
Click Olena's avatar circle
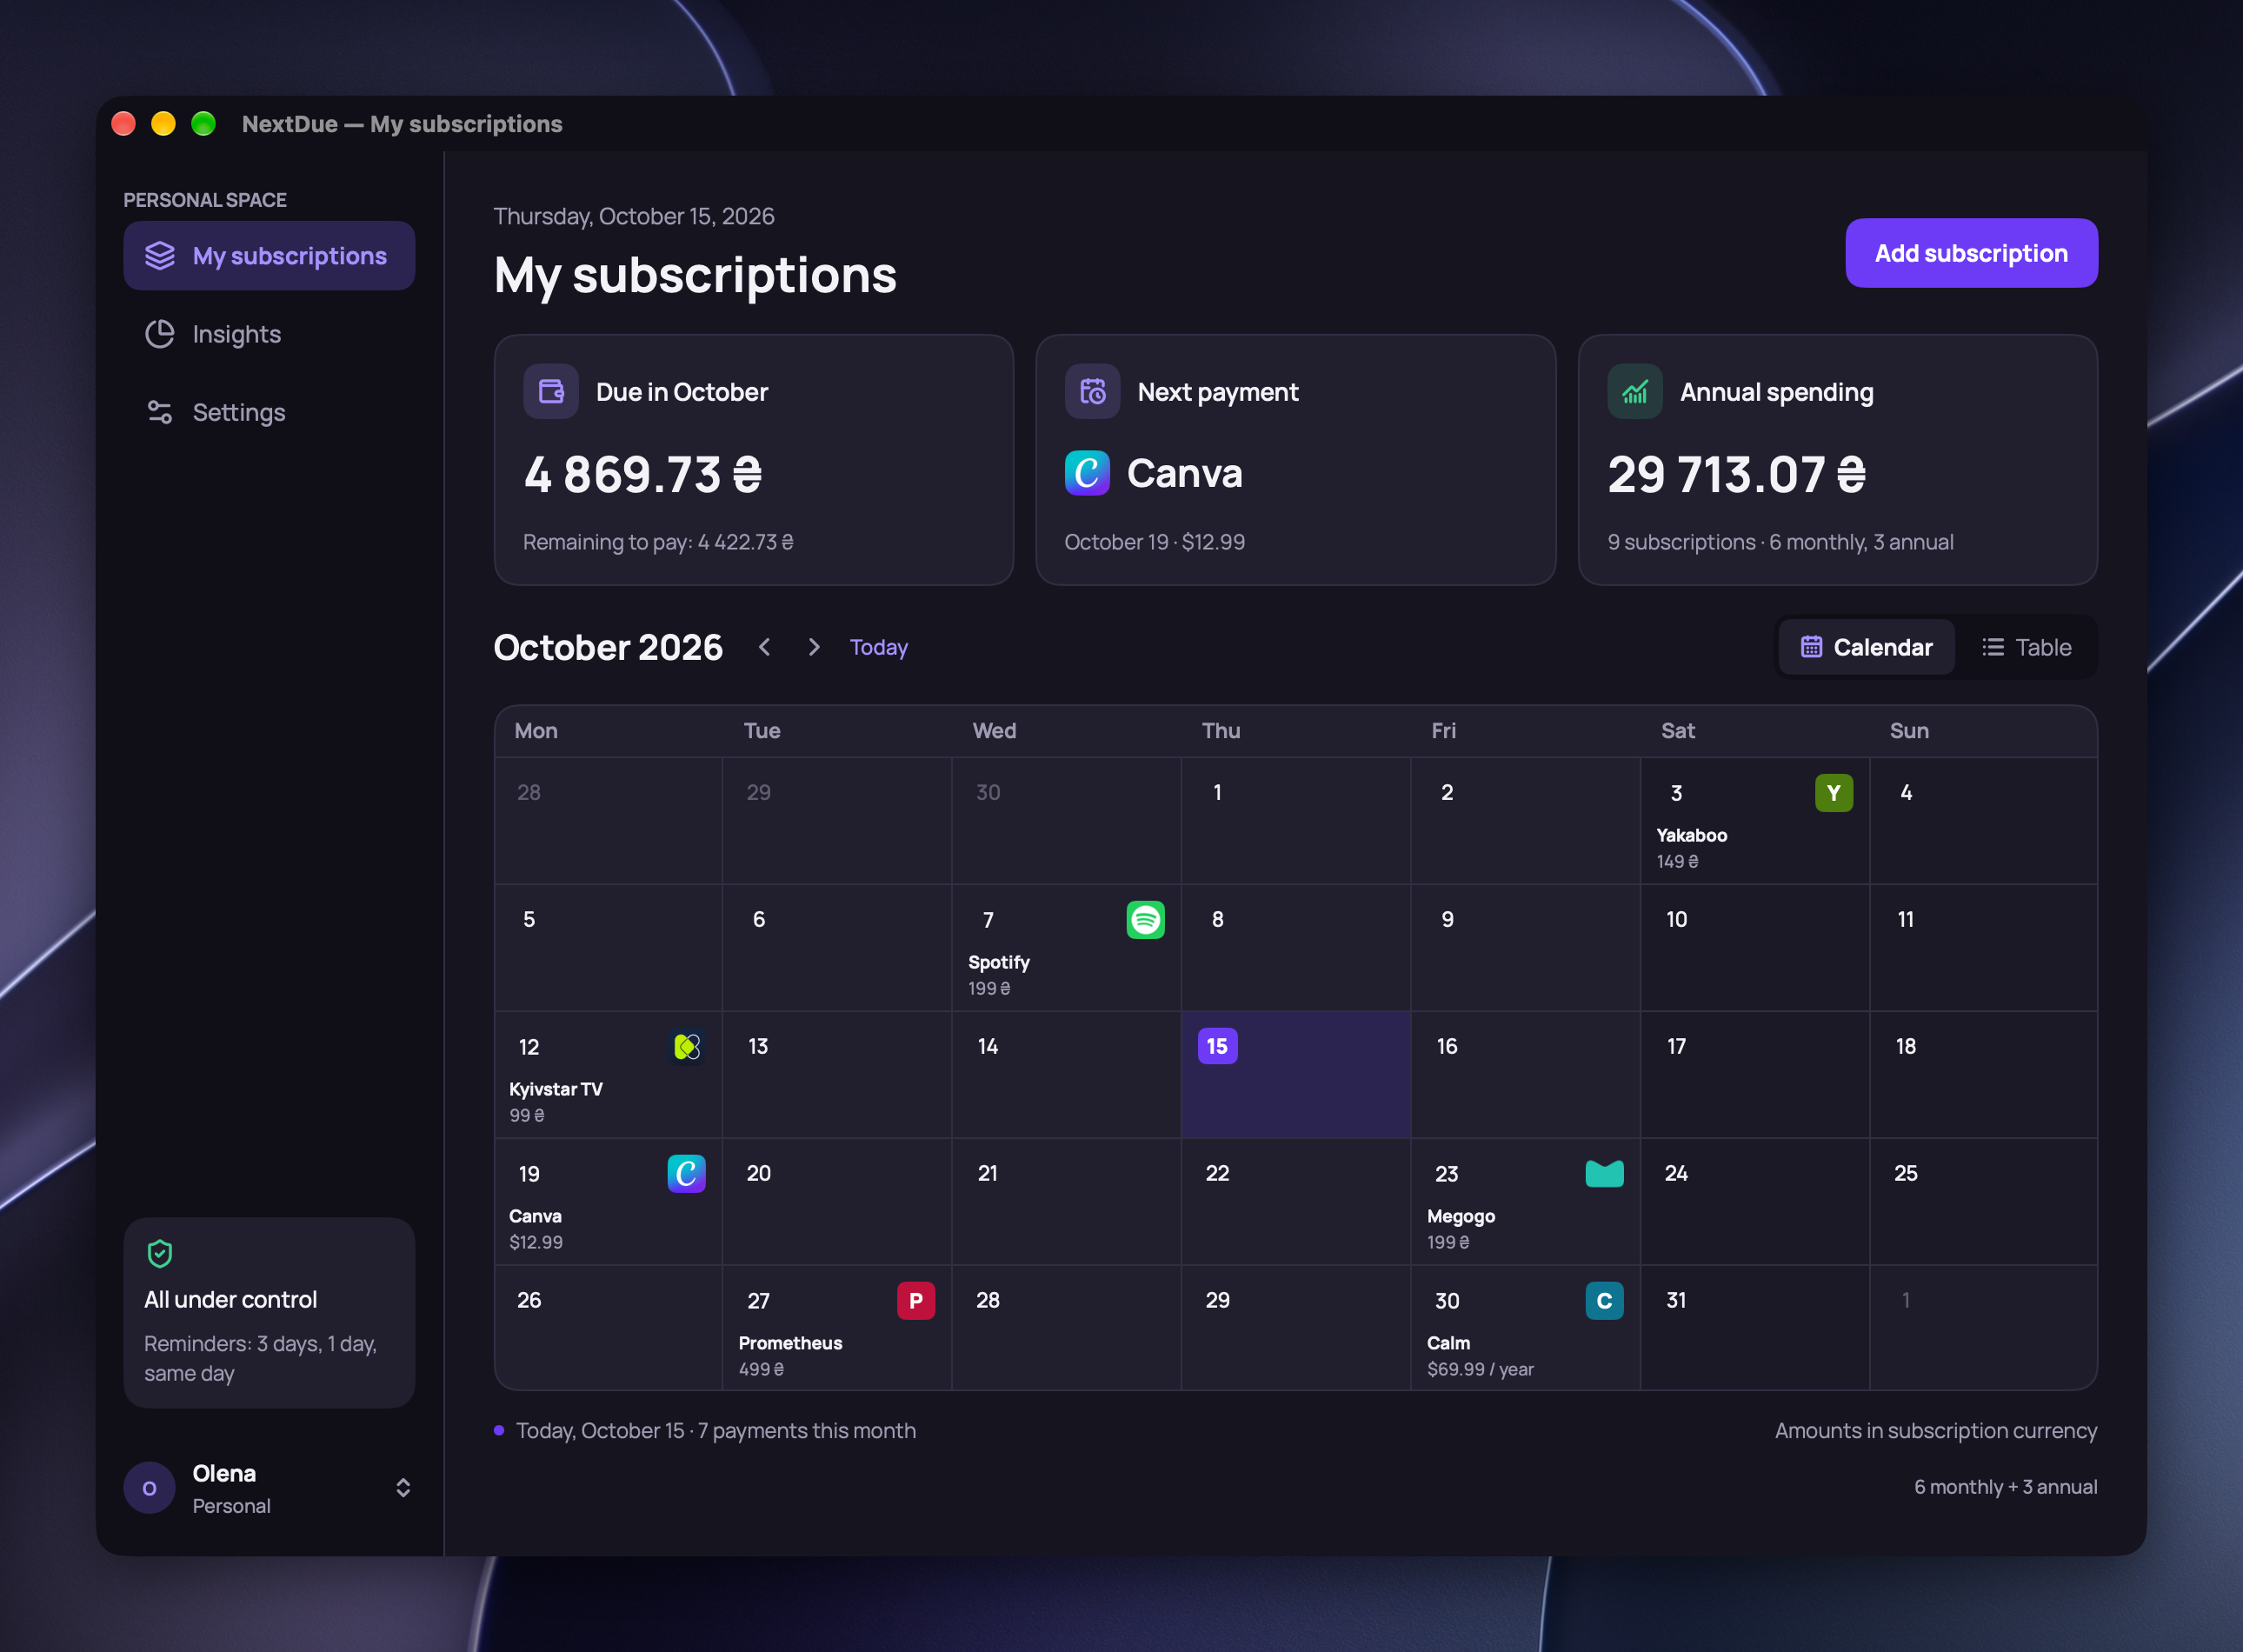pyautogui.click(x=150, y=1488)
